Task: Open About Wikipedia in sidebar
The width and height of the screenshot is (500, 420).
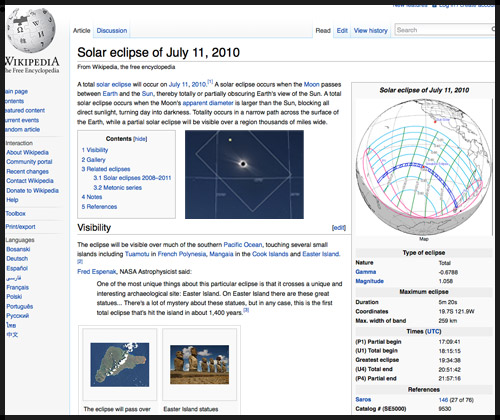Action: [27, 152]
